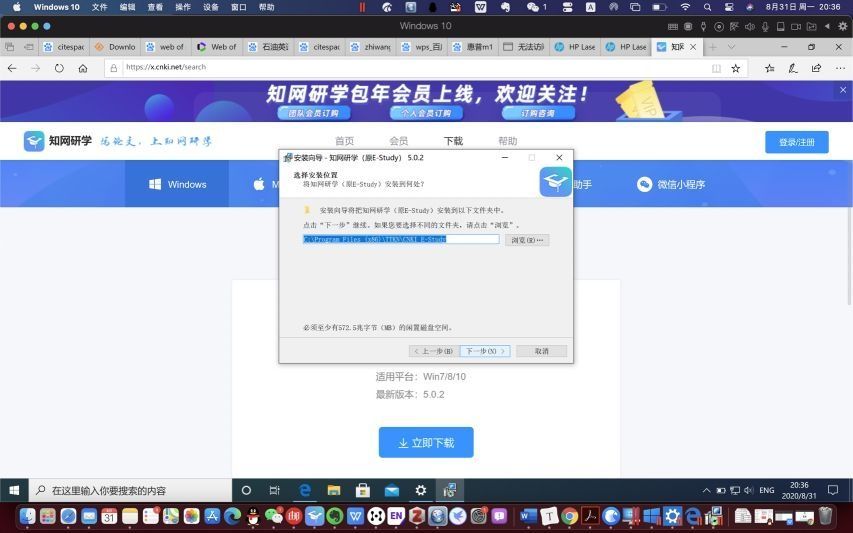Open WeChat in the macOS Dock
Viewport: 853px width, 533px height.
pyautogui.click(x=274, y=515)
